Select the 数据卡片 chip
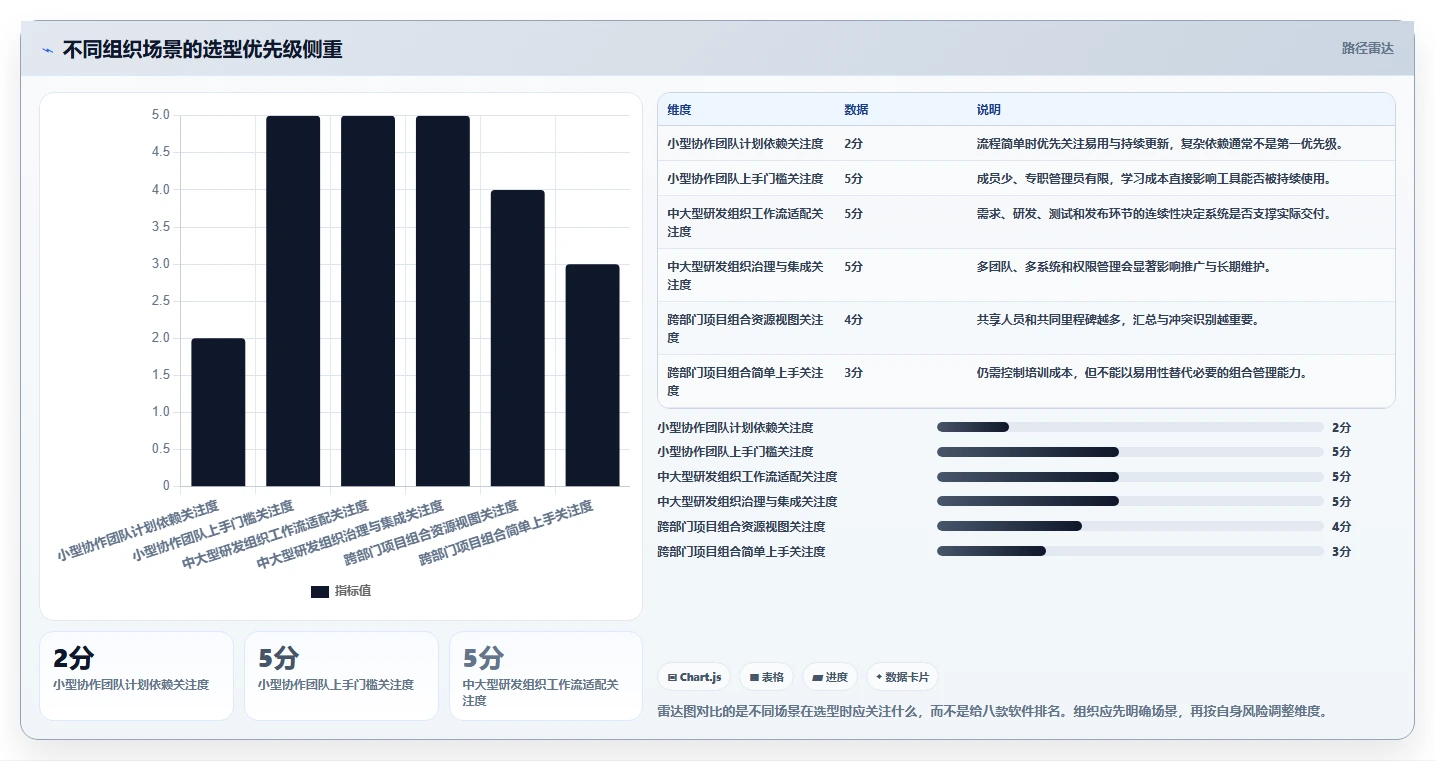 pos(902,677)
